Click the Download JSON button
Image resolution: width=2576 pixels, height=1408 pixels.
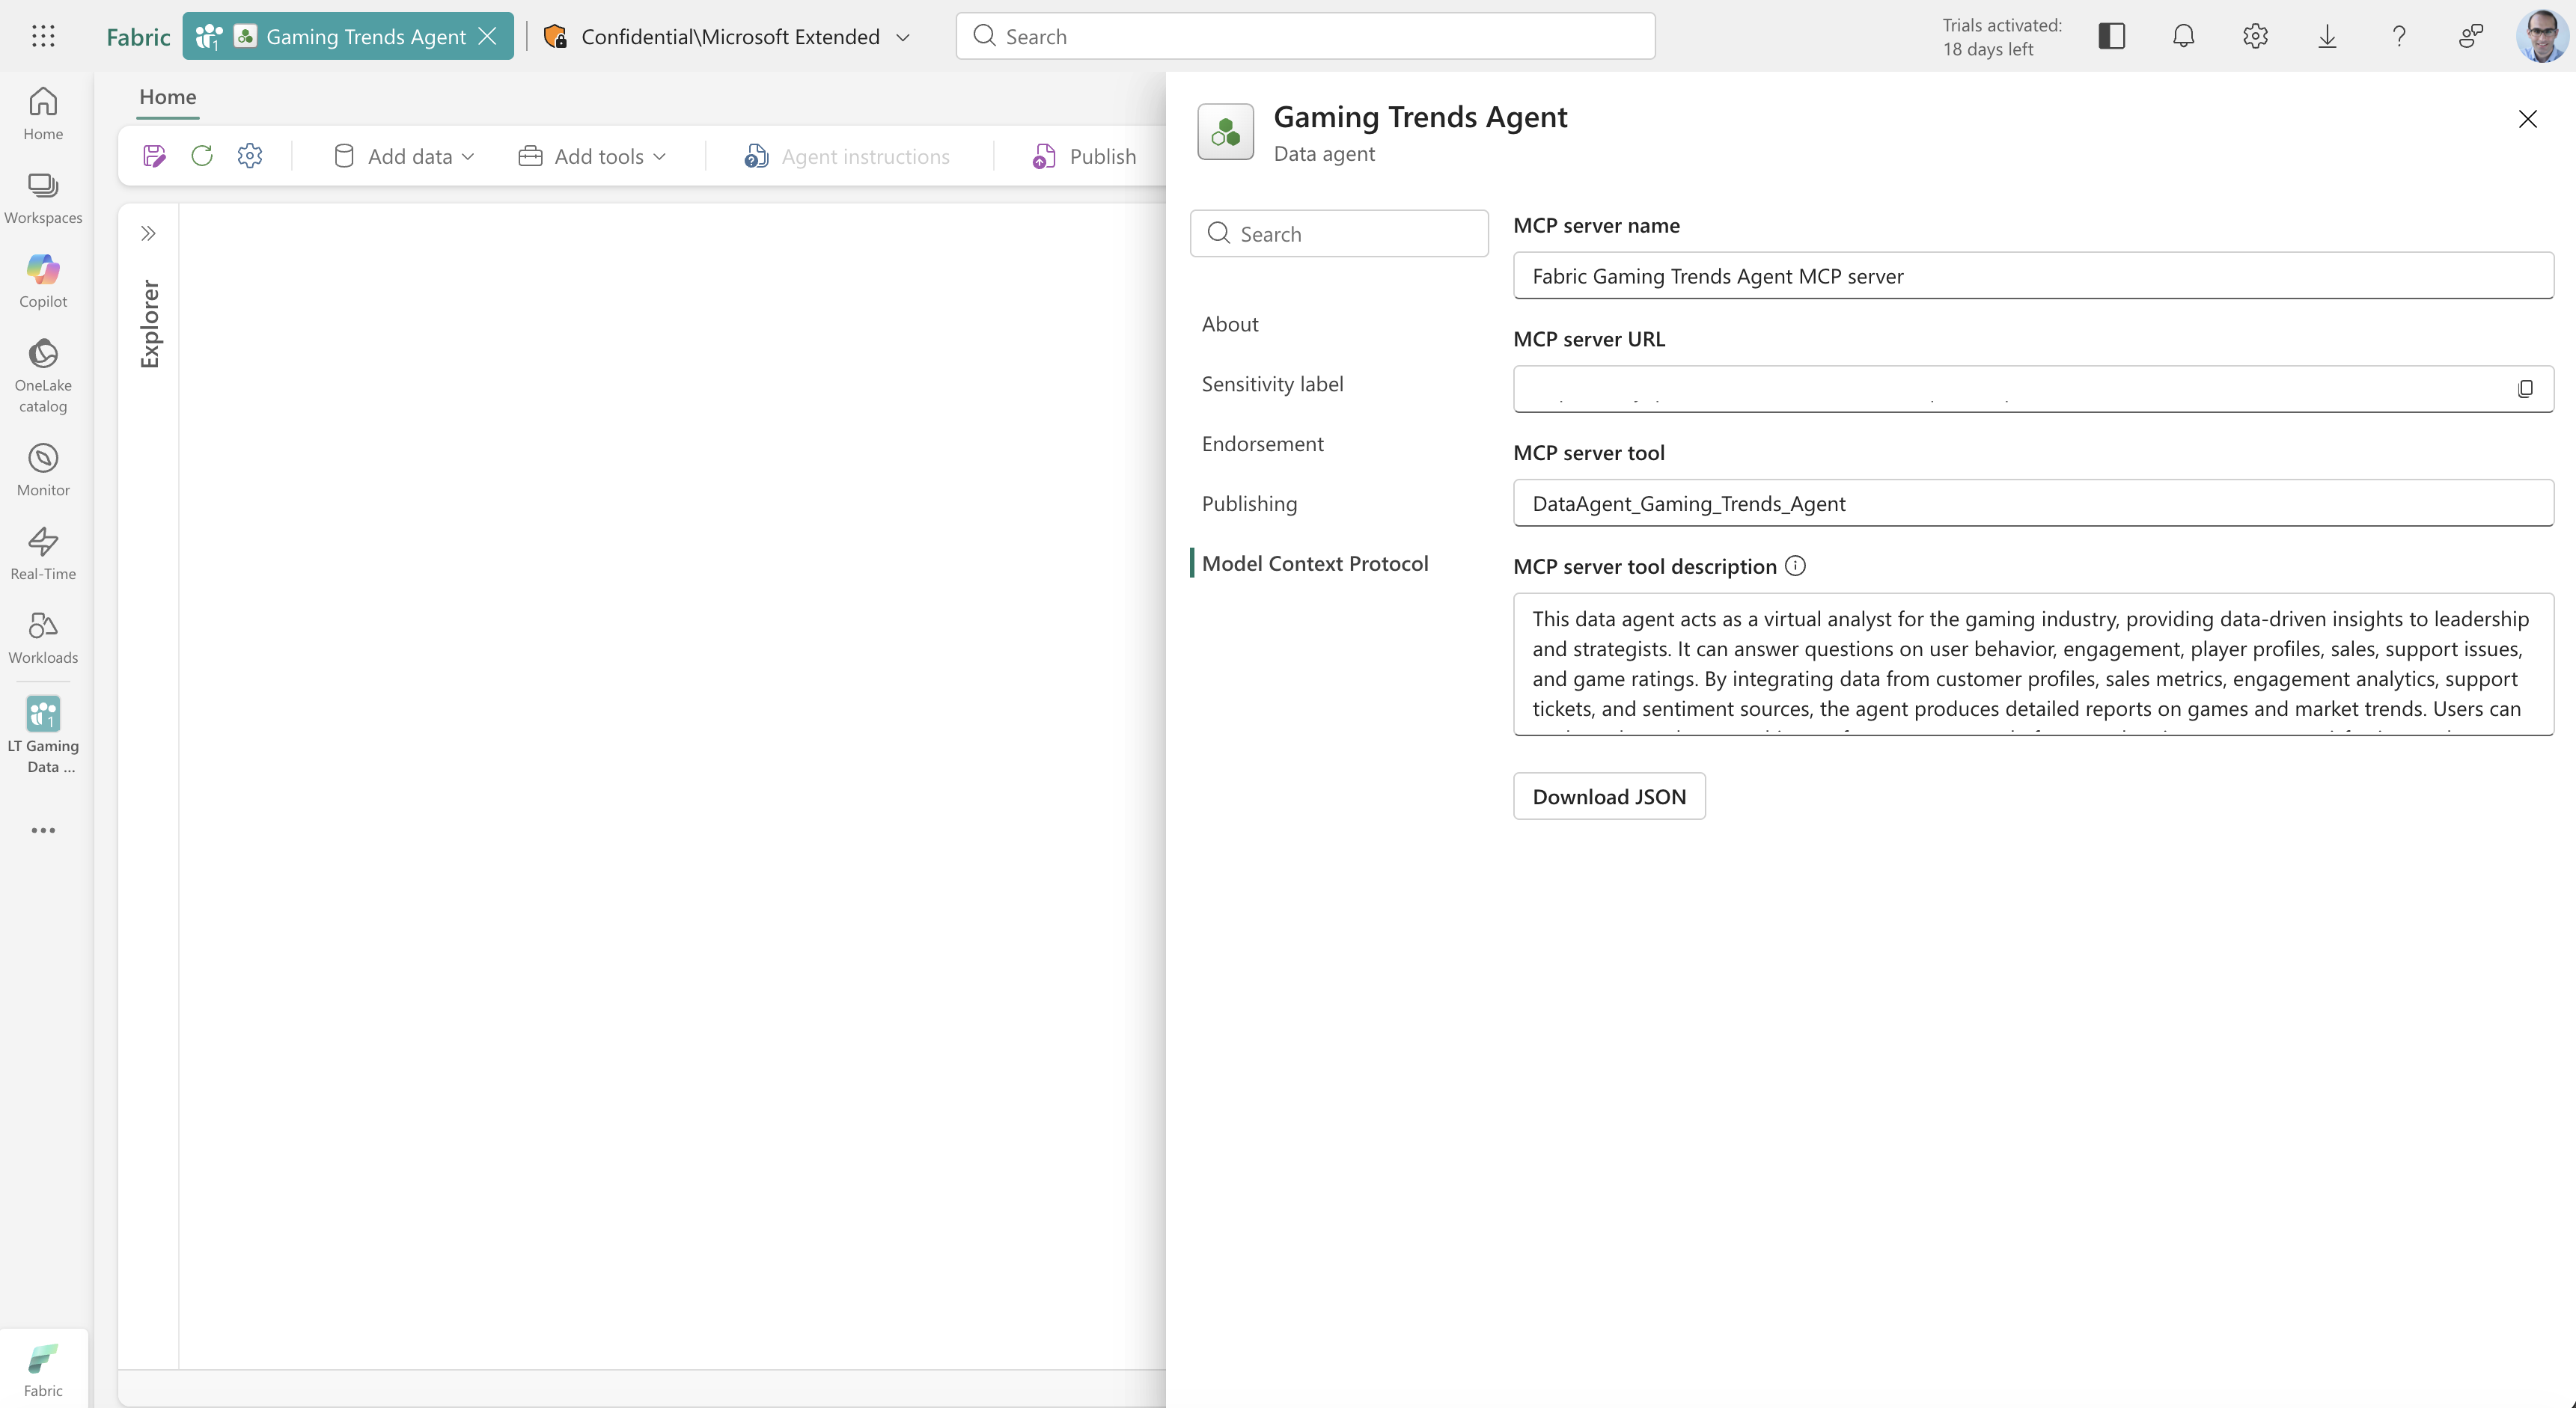(1608, 796)
